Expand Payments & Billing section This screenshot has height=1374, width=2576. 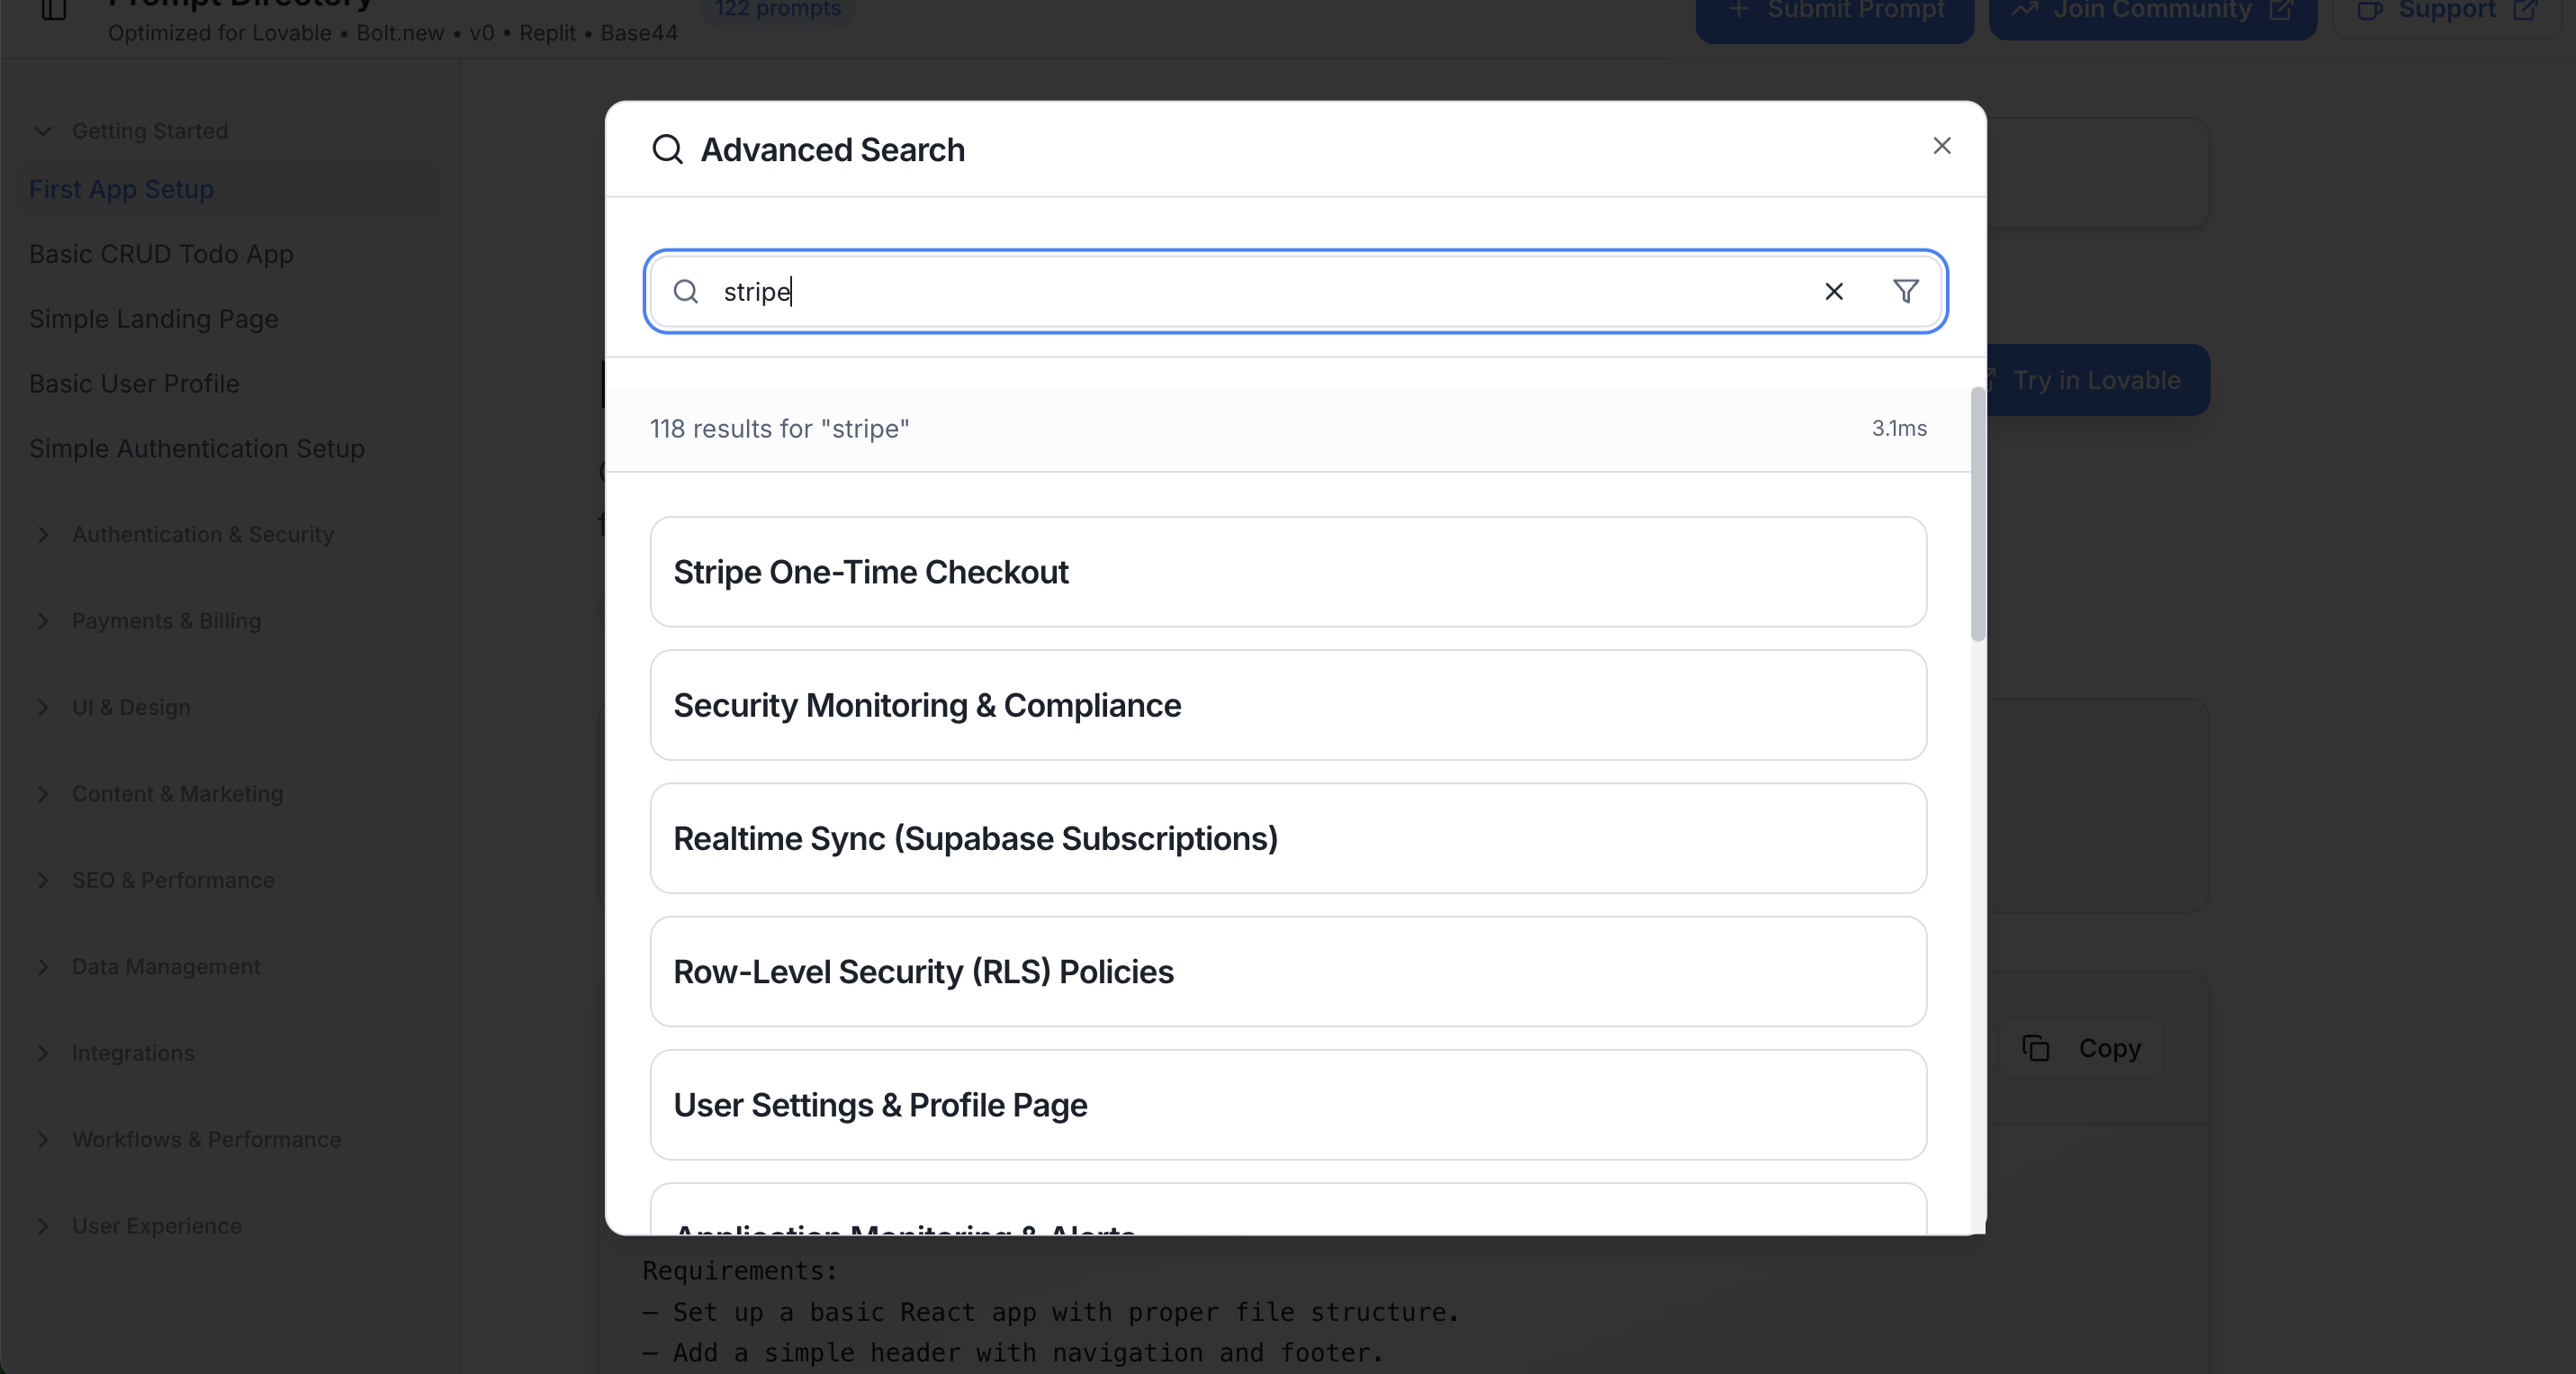pyautogui.click(x=148, y=621)
